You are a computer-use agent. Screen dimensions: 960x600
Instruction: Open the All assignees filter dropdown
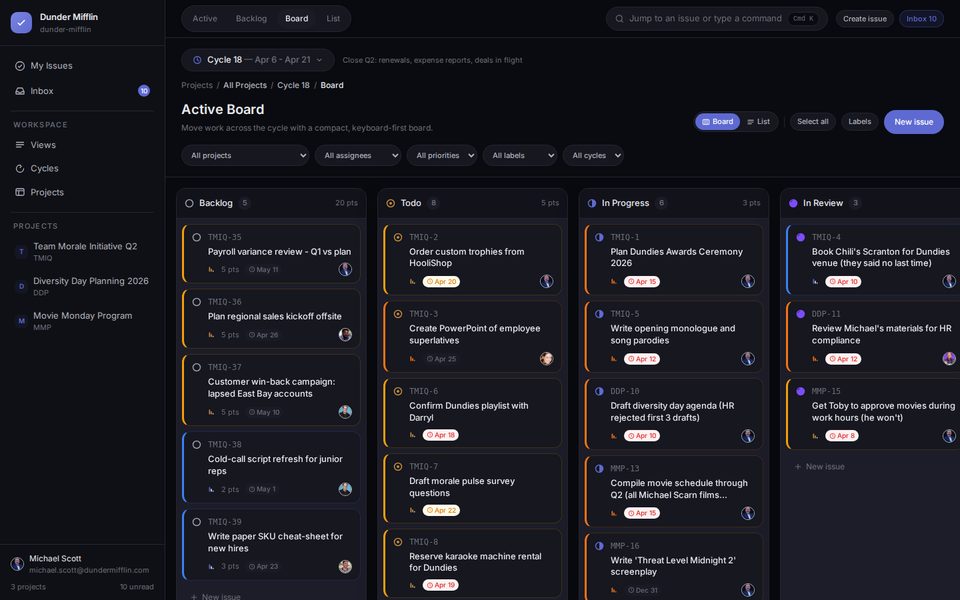coord(358,156)
